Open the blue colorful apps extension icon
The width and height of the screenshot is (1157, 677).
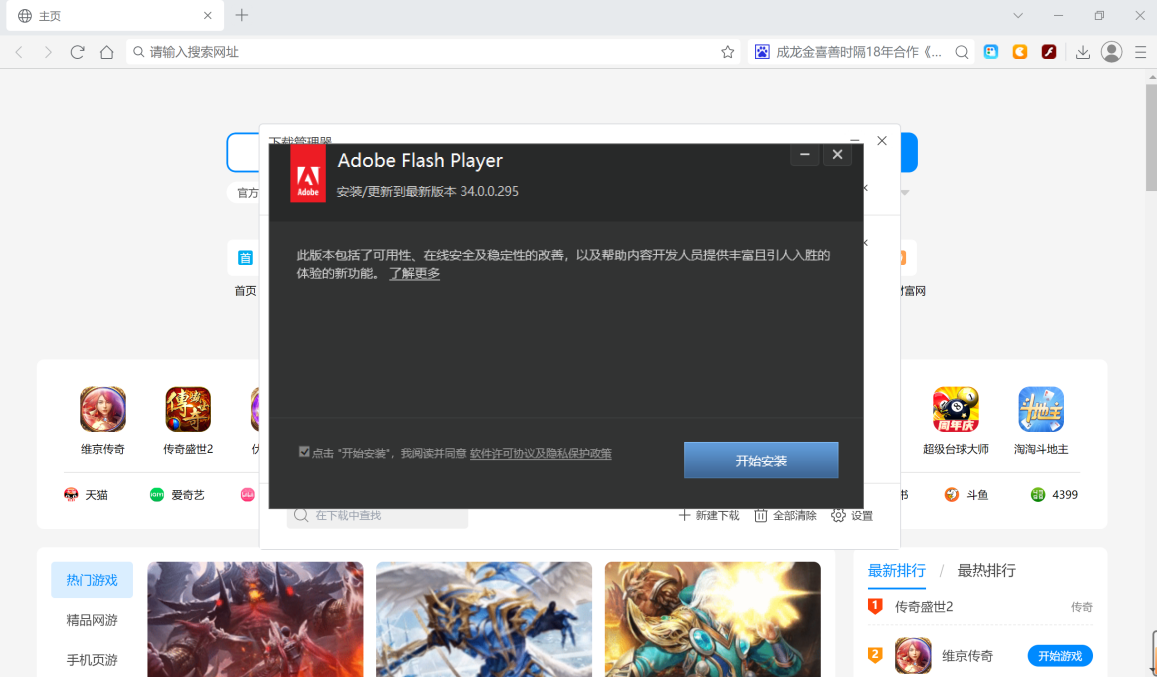991,52
